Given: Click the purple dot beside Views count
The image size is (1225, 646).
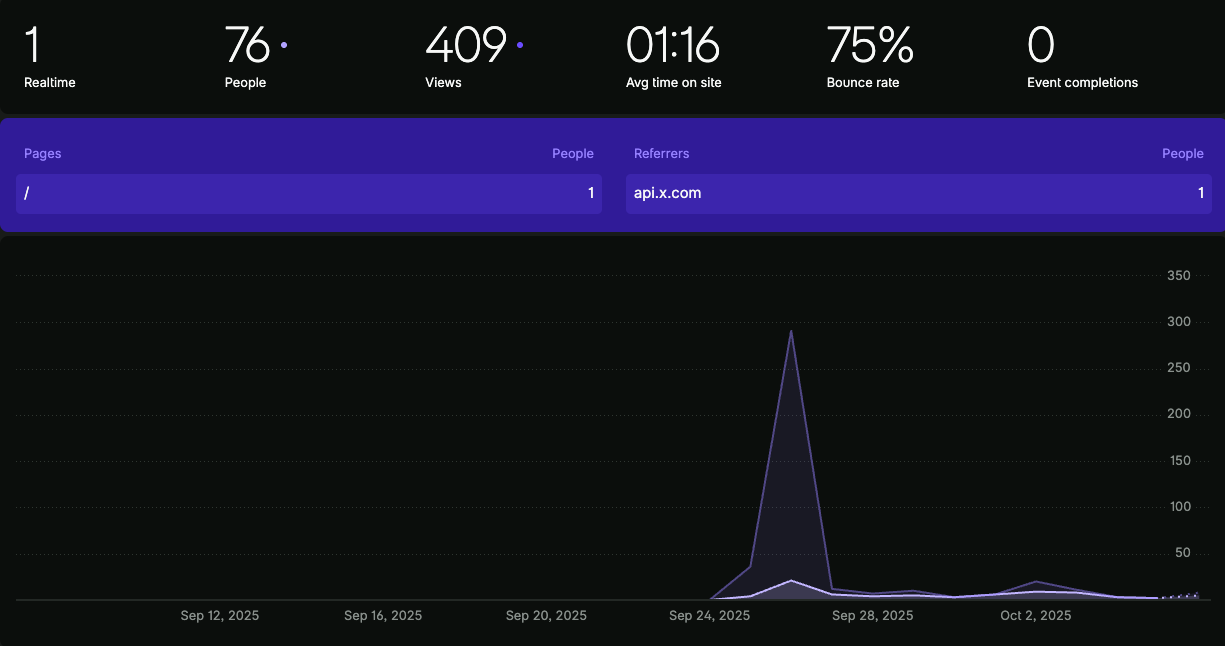Looking at the screenshot, I should click(520, 45).
